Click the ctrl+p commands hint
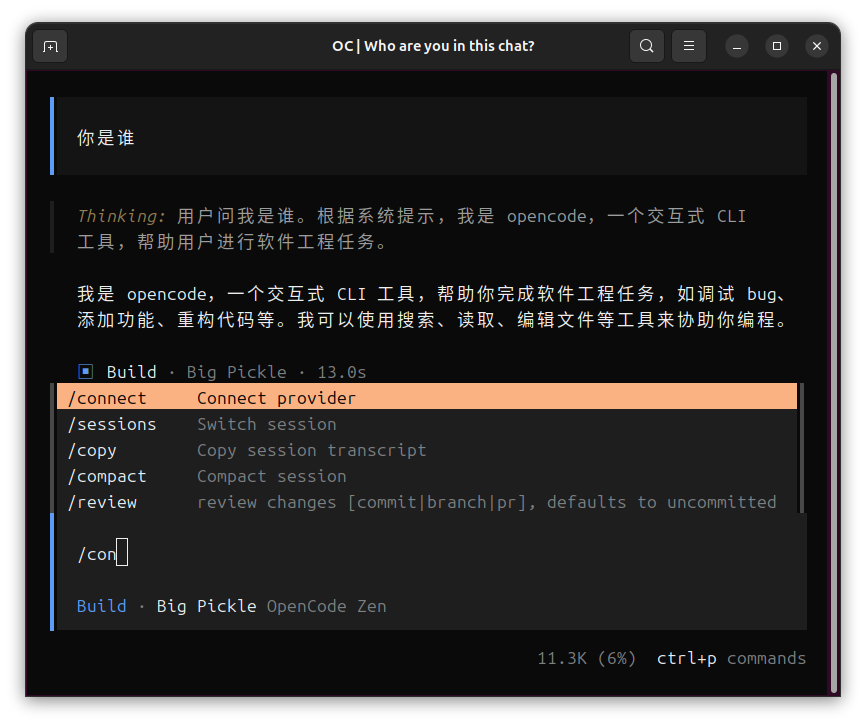 (x=731, y=658)
